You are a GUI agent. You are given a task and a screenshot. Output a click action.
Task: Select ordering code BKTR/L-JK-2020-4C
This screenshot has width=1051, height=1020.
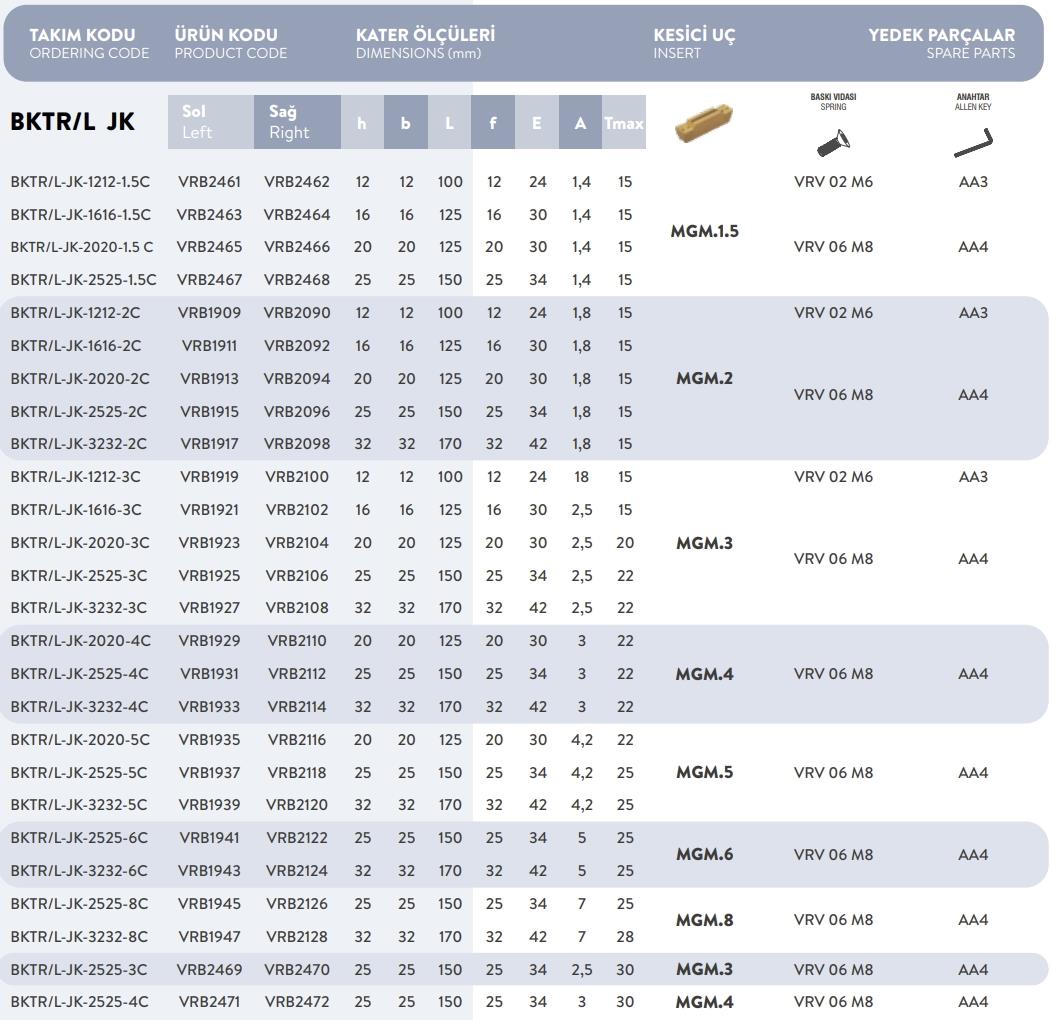80,641
